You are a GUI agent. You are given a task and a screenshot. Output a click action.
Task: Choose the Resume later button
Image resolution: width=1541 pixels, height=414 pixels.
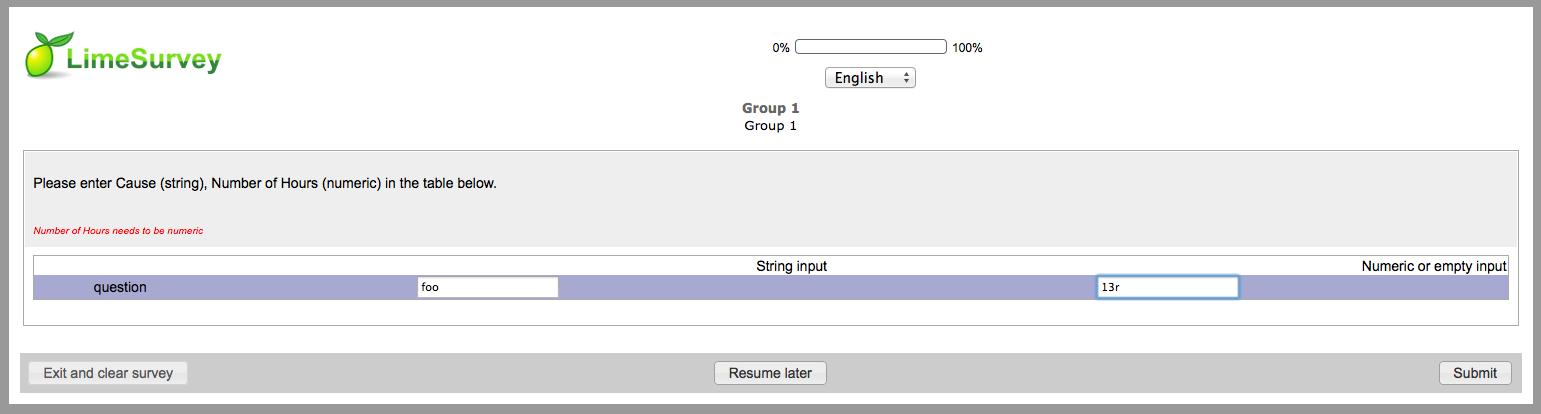pyautogui.click(x=770, y=373)
